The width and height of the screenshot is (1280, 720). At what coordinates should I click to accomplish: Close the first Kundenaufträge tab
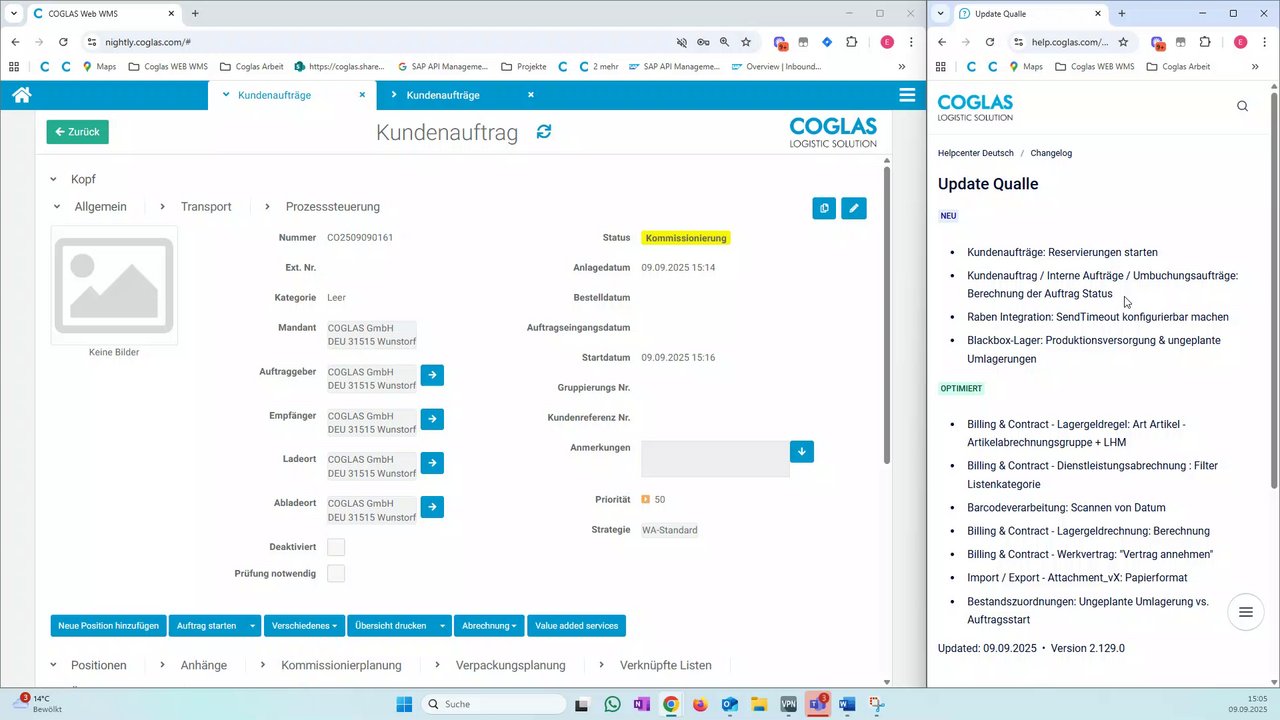(x=362, y=95)
